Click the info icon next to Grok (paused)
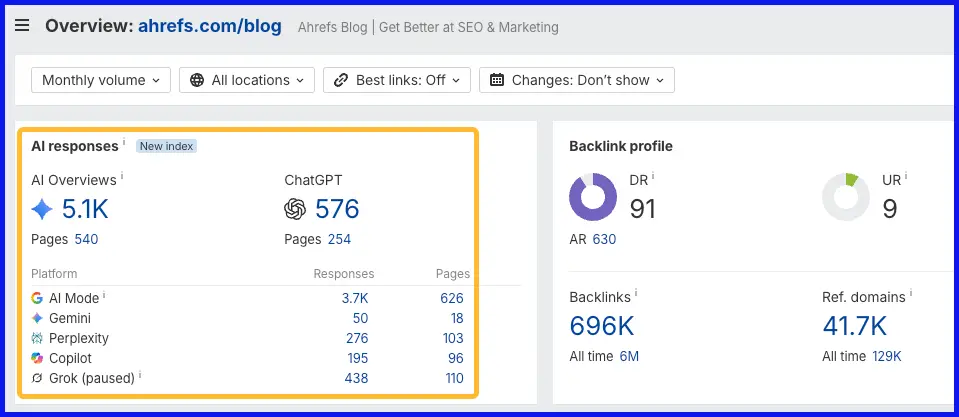Image resolution: width=959 pixels, height=417 pixels. point(139,374)
